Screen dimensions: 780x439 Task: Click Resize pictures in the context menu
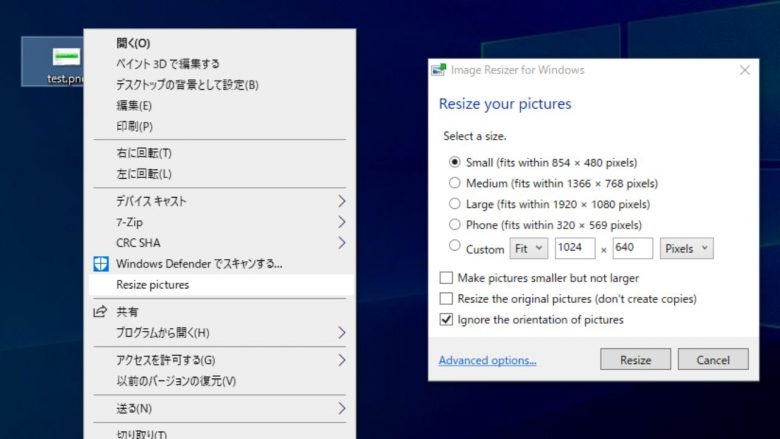(x=220, y=285)
